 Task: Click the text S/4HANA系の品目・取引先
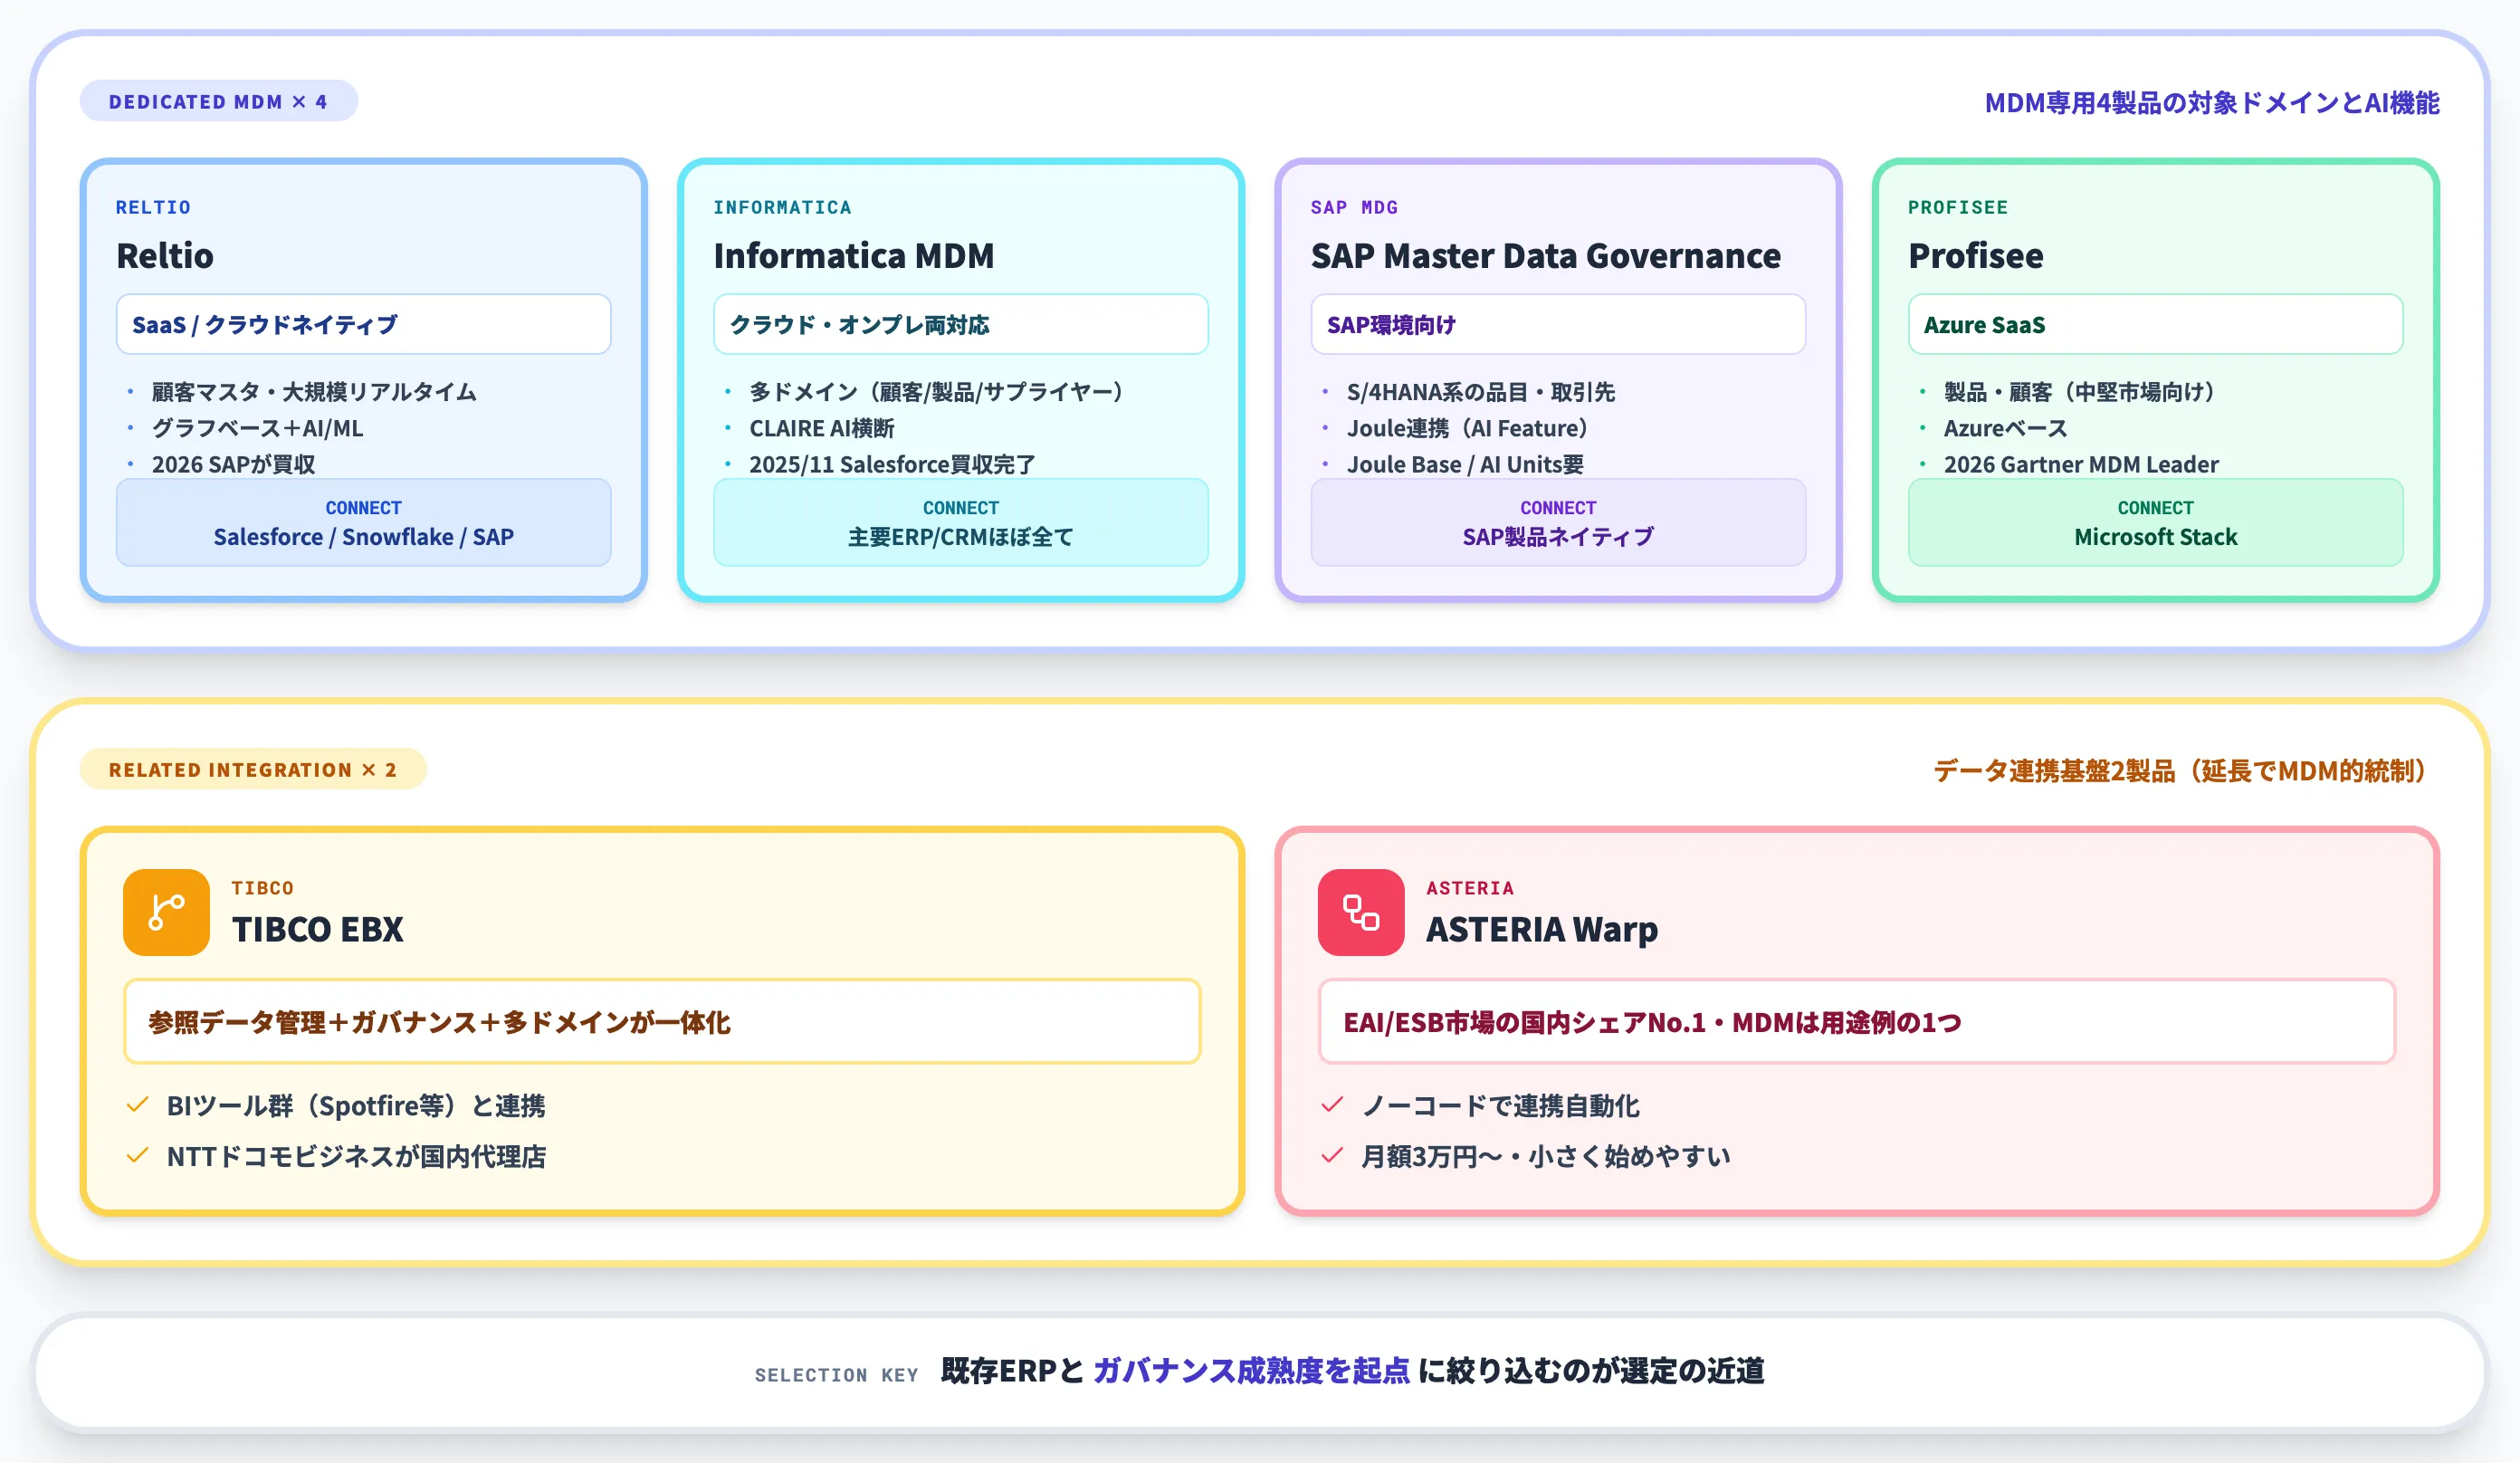pos(1480,391)
